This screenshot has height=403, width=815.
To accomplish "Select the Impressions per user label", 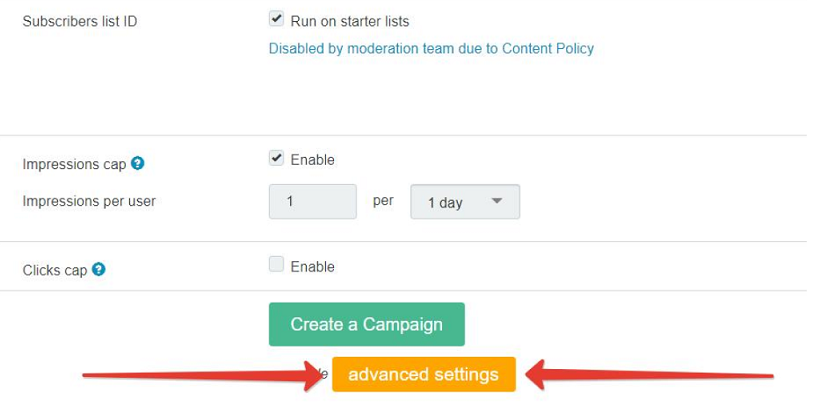I will 89,201.
